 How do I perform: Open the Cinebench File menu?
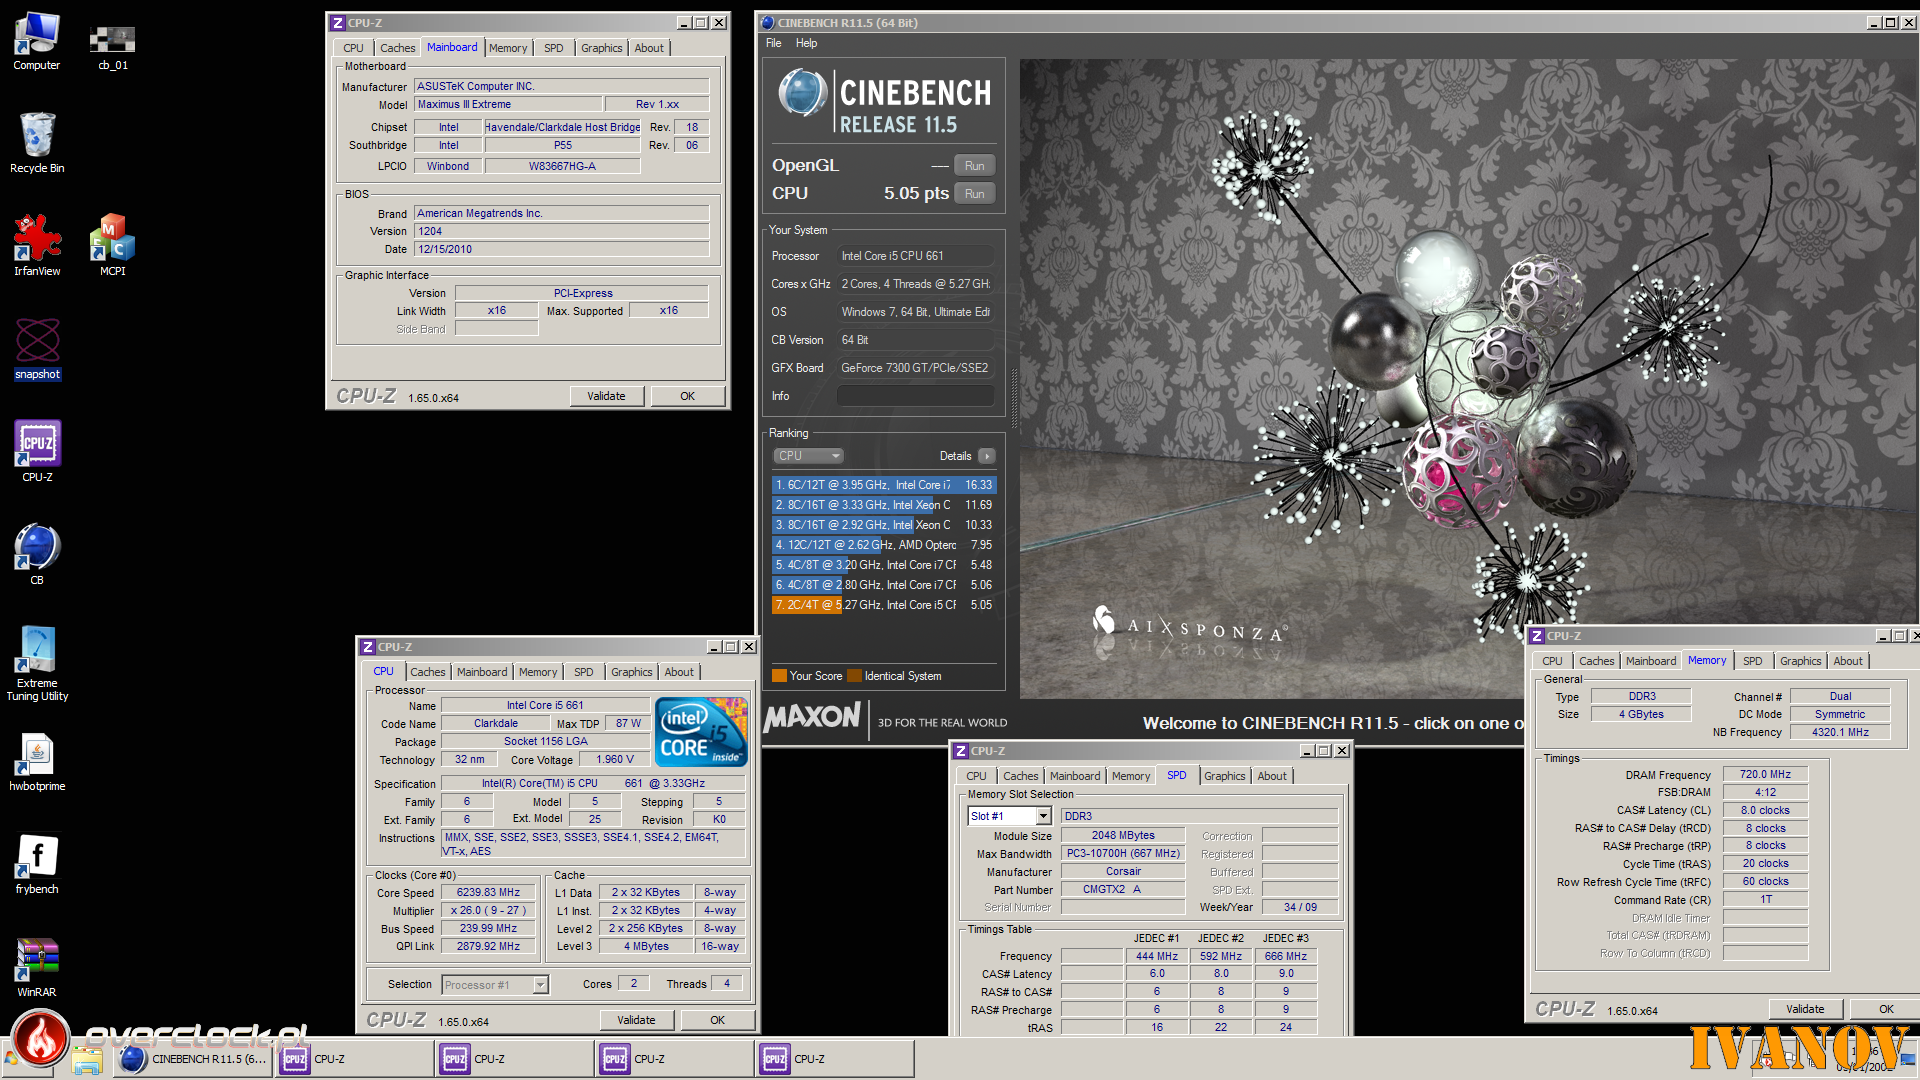[773, 43]
